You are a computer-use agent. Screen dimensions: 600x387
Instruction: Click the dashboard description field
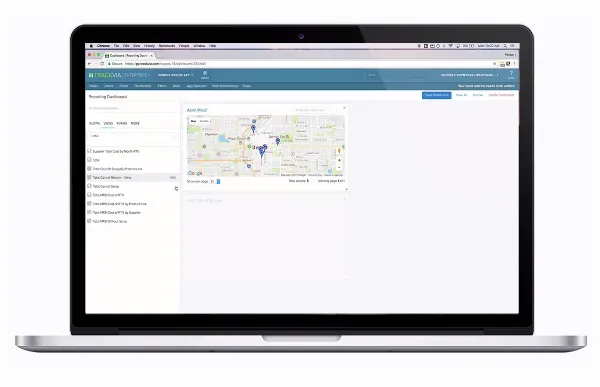pyautogui.click(x=132, y=108)
